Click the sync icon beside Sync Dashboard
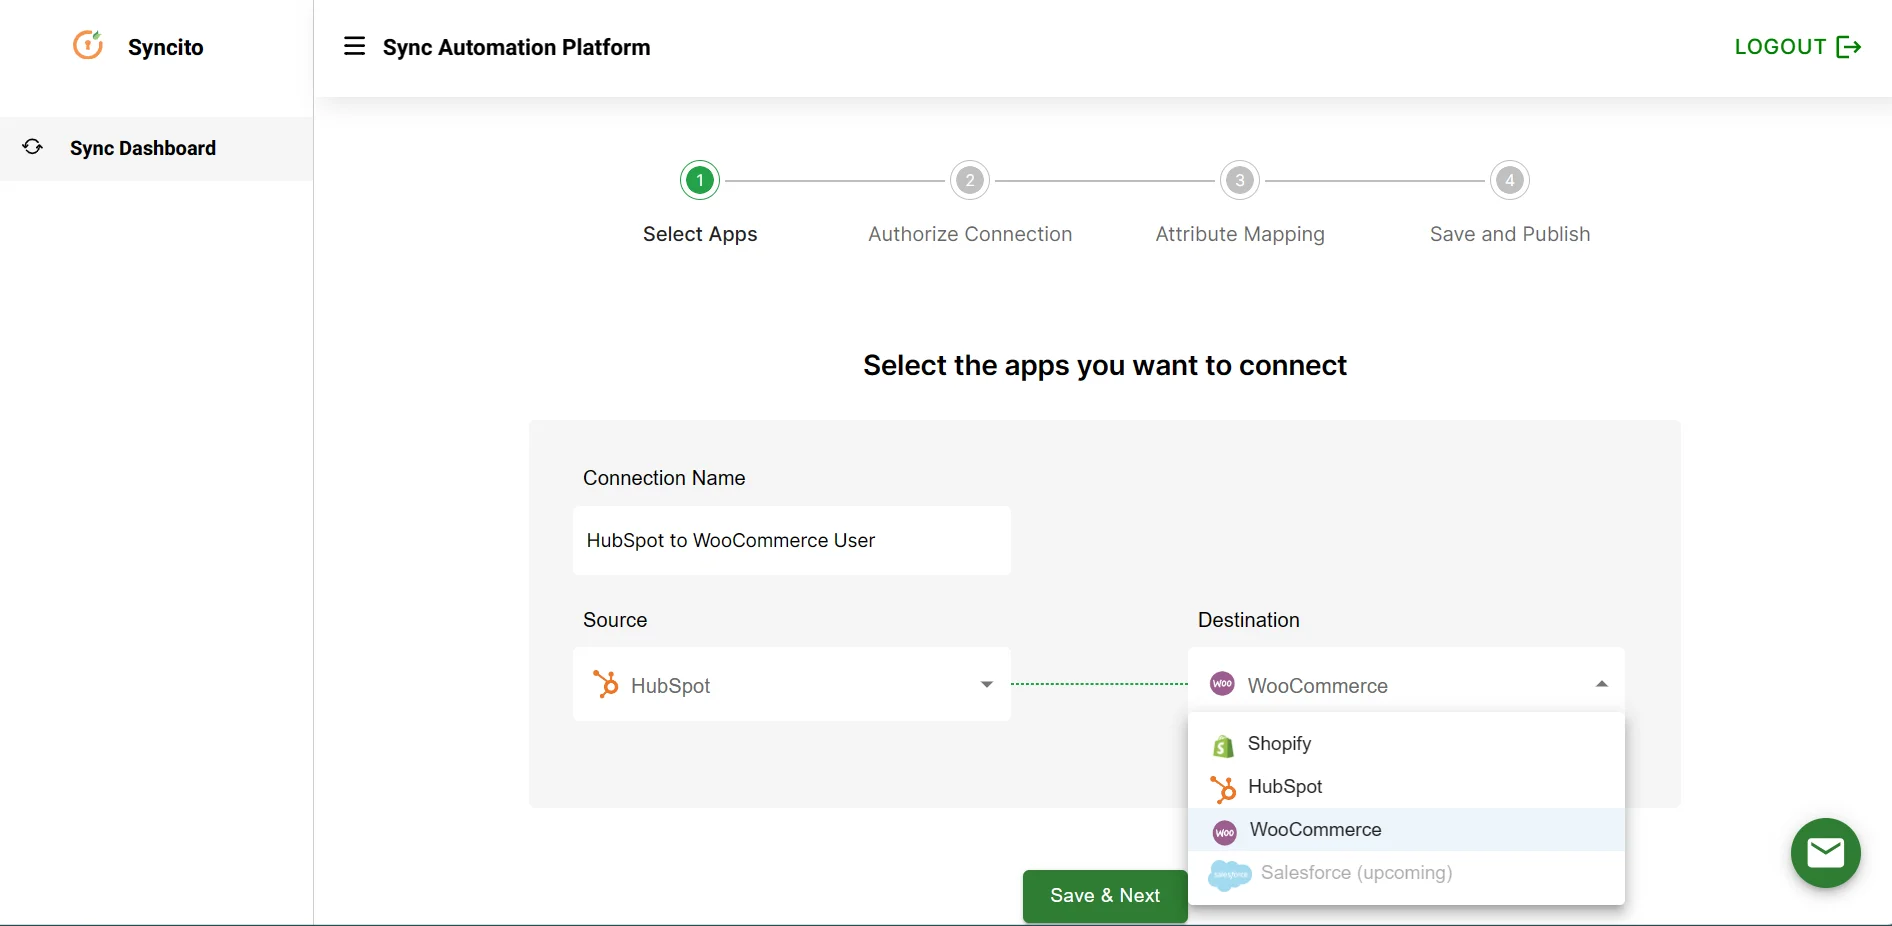 point(32,147)
